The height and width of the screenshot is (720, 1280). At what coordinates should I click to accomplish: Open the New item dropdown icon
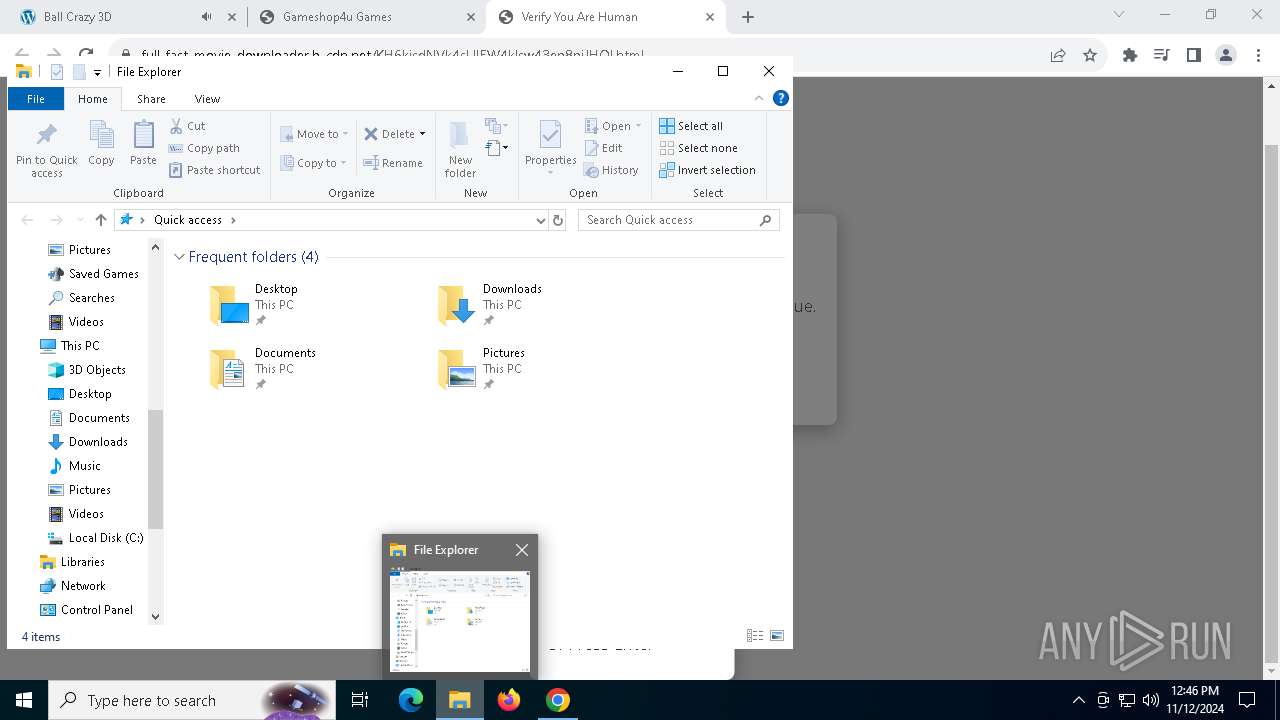497,126
